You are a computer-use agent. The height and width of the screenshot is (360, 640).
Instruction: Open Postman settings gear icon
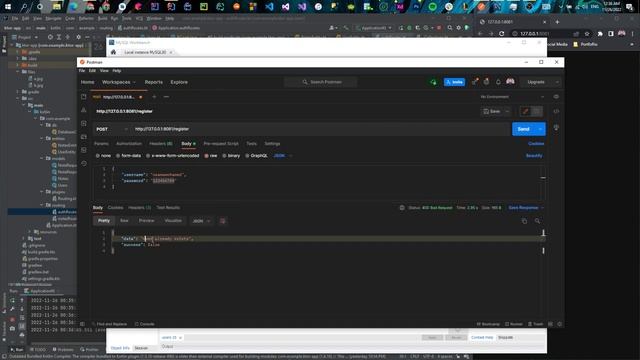coord(486,82)
